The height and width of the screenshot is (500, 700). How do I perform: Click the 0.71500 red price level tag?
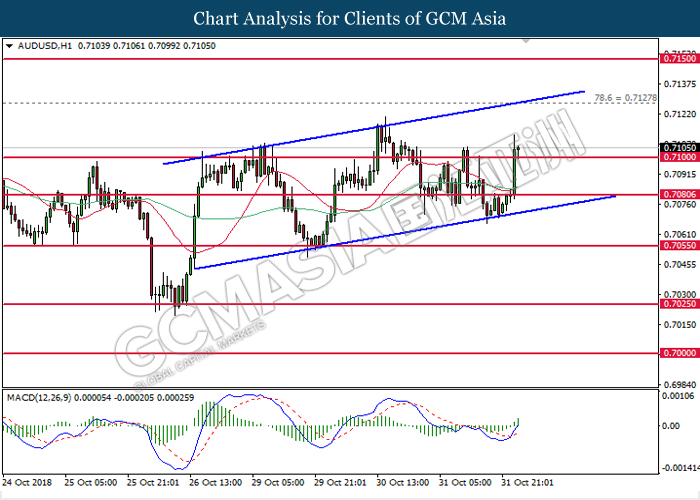679,58
